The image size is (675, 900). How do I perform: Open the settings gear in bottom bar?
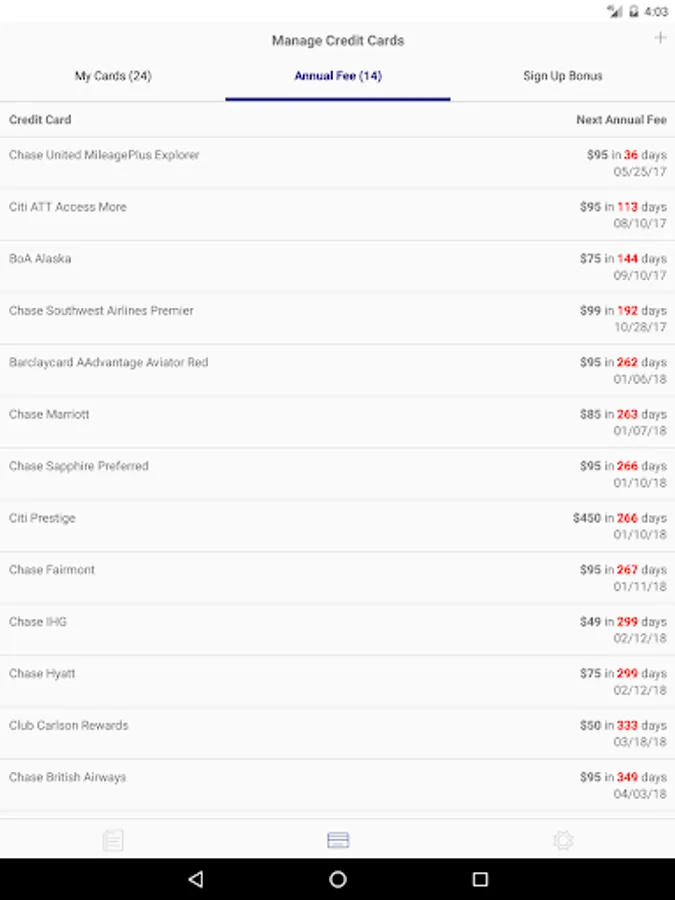point(563,840)
